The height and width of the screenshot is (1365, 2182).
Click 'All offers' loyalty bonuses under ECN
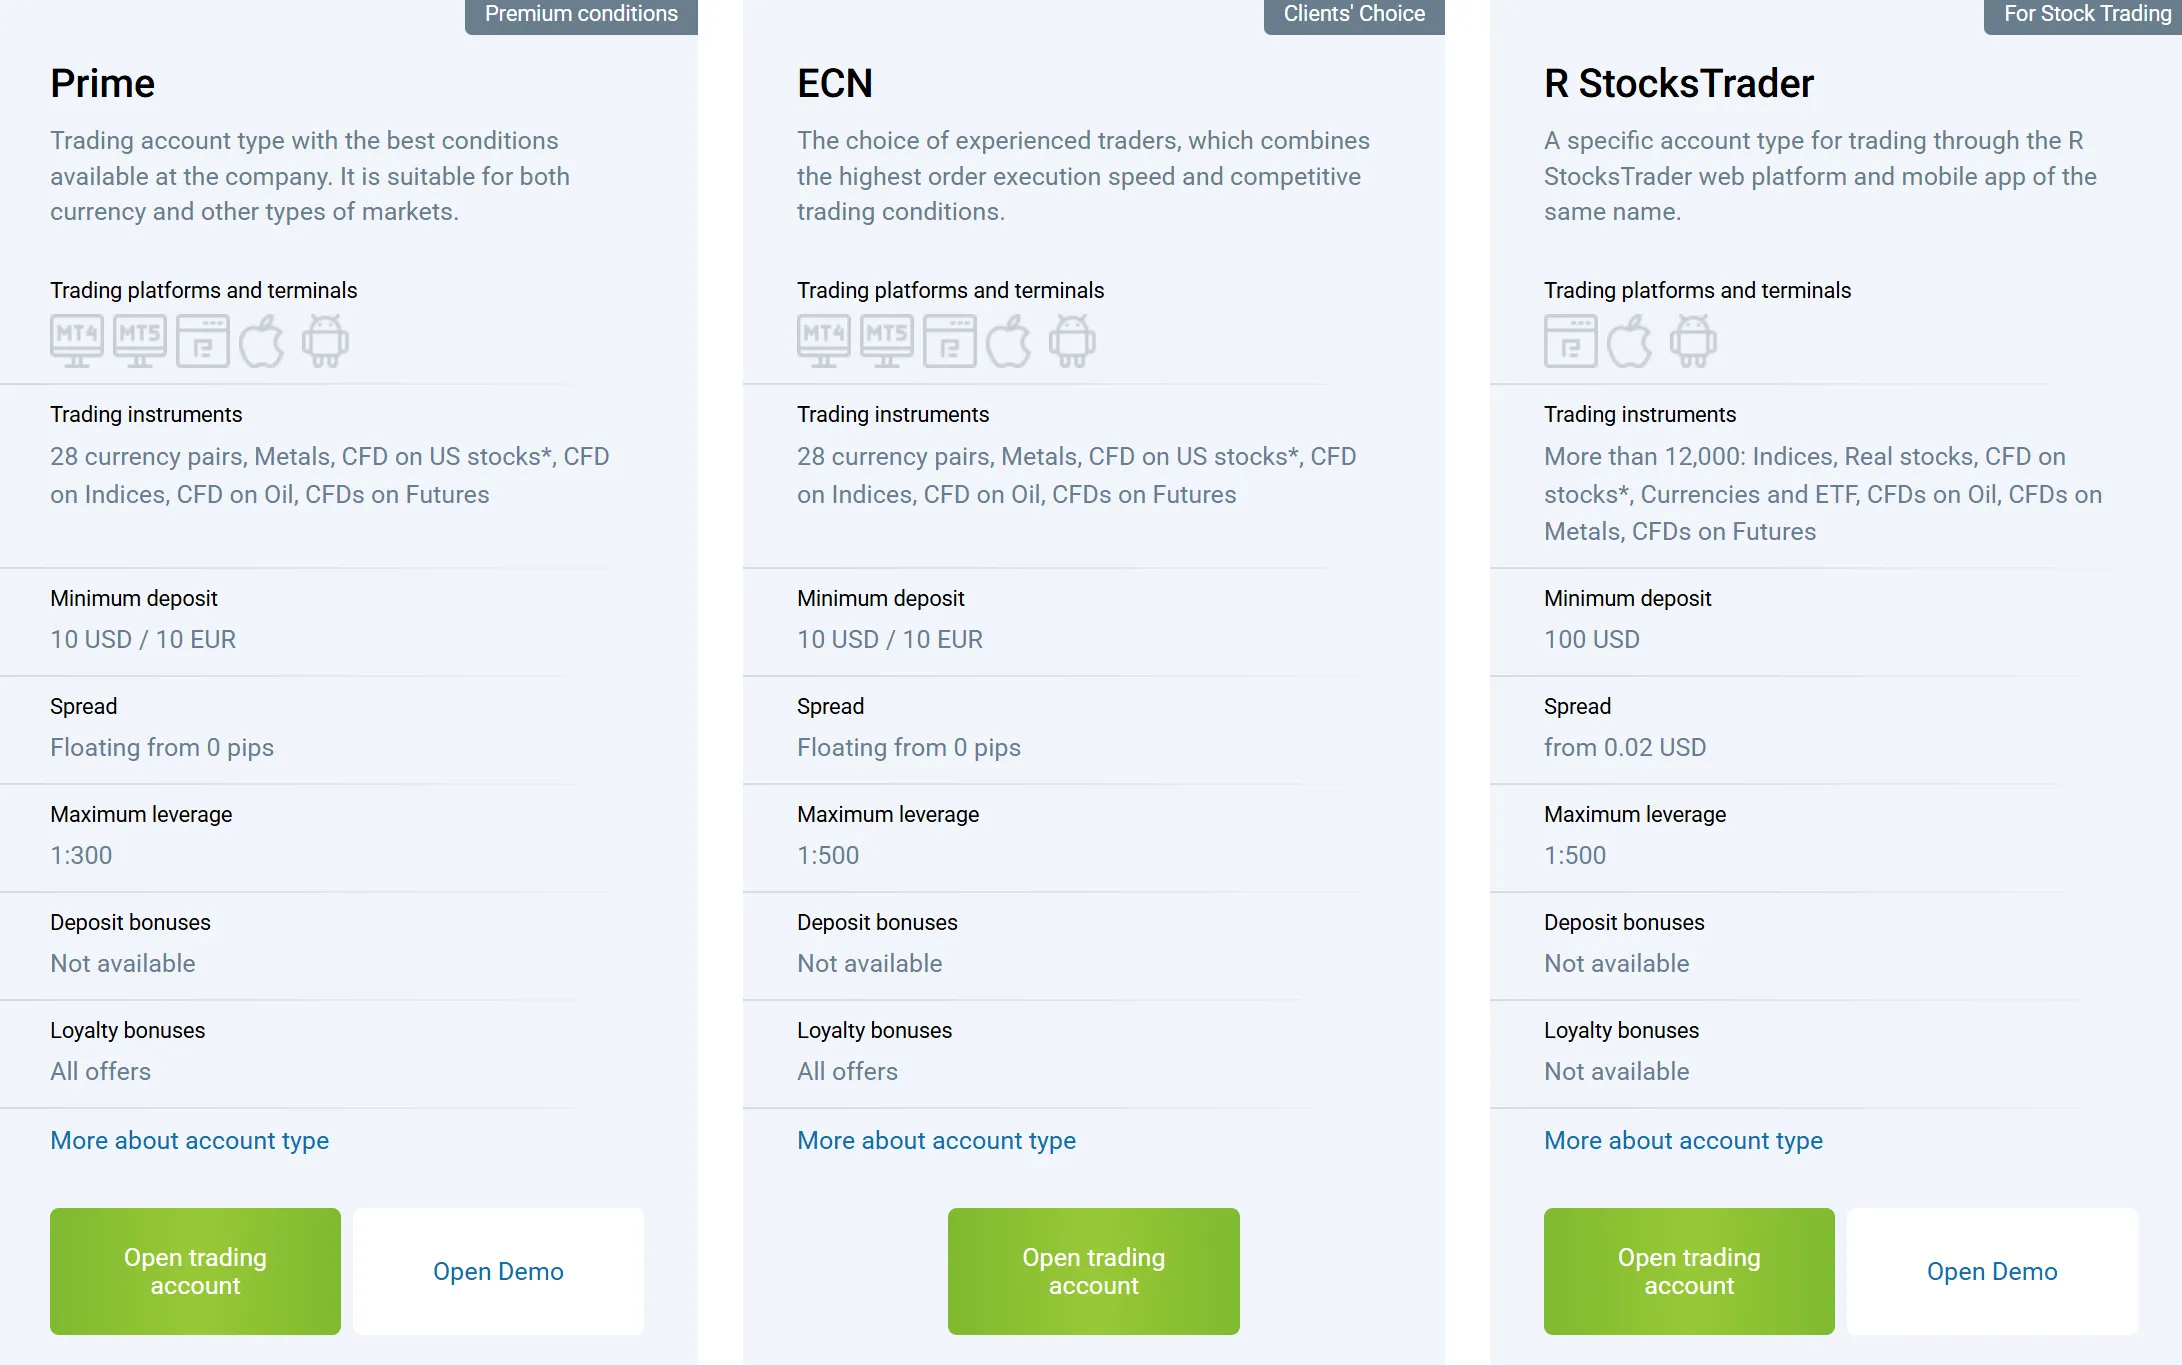point(847,1071)
